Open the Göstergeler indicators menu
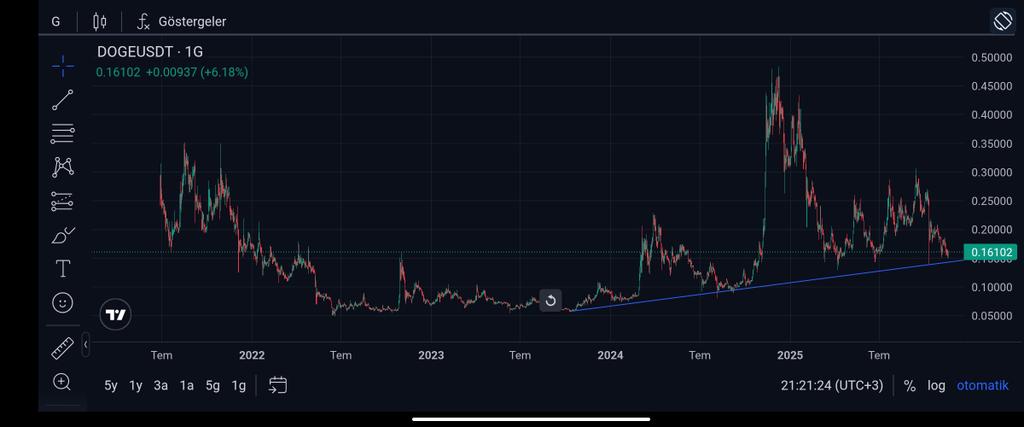This screenshot has height=427, width=1024. pos(182,22)
